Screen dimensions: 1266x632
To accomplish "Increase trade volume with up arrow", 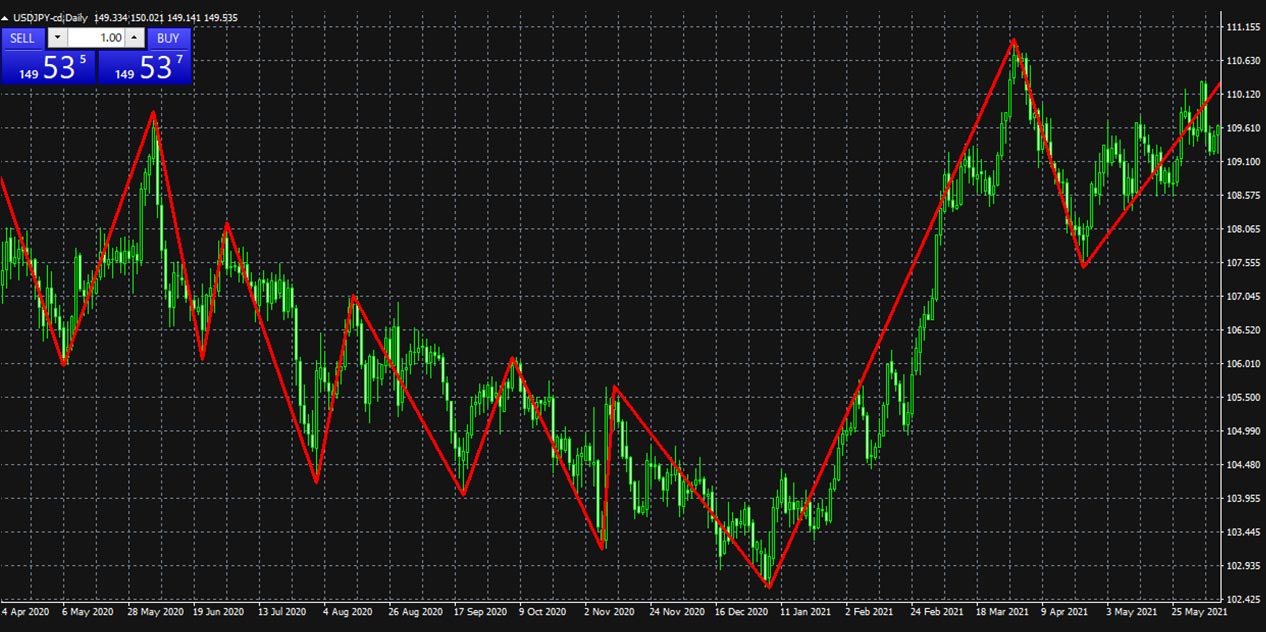I will tap(135, 38).
